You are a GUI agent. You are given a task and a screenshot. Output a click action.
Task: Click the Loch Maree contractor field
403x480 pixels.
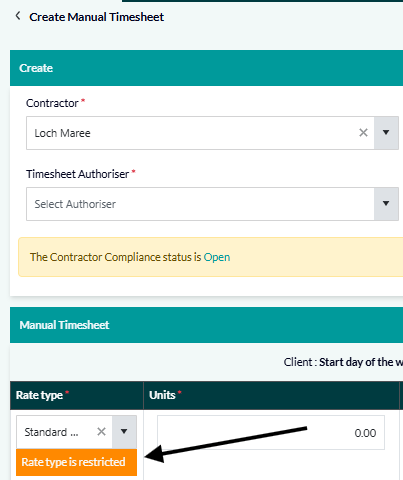pos(200,133)
